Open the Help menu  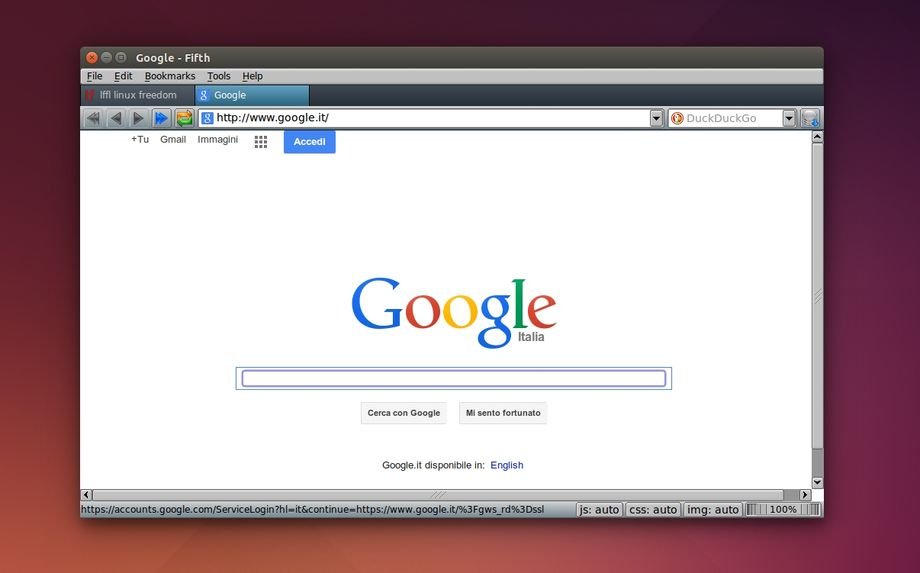click(x=252, y=76)
